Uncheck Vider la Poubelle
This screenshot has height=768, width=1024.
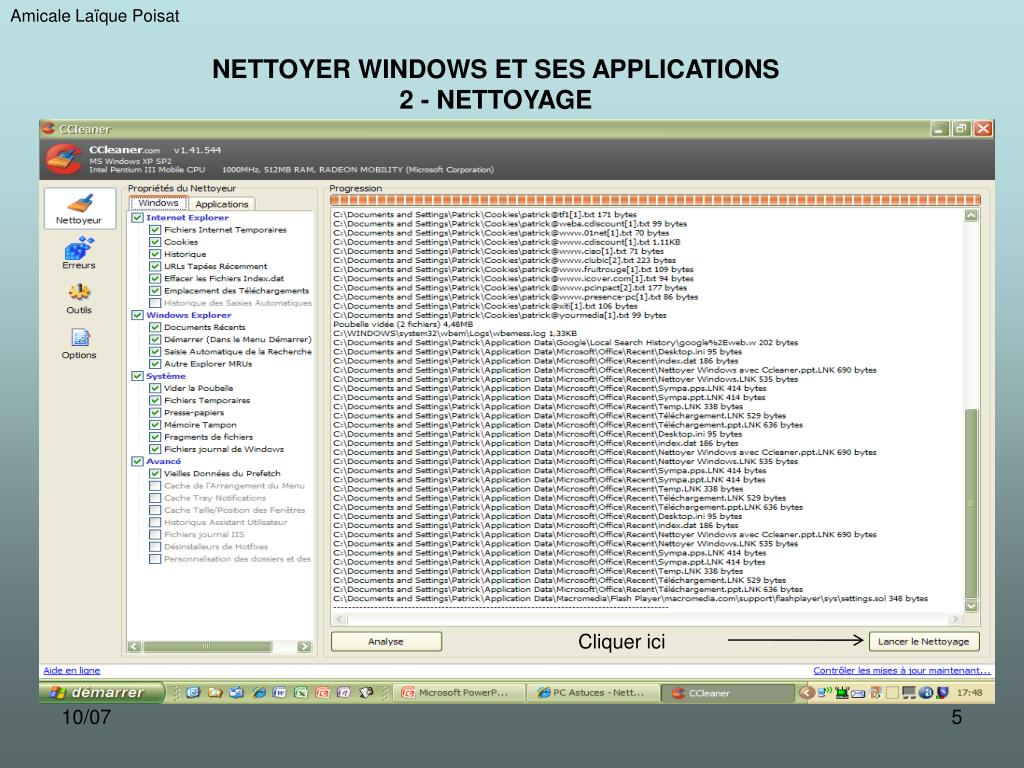pyautogui.click(x=155, y=388)
